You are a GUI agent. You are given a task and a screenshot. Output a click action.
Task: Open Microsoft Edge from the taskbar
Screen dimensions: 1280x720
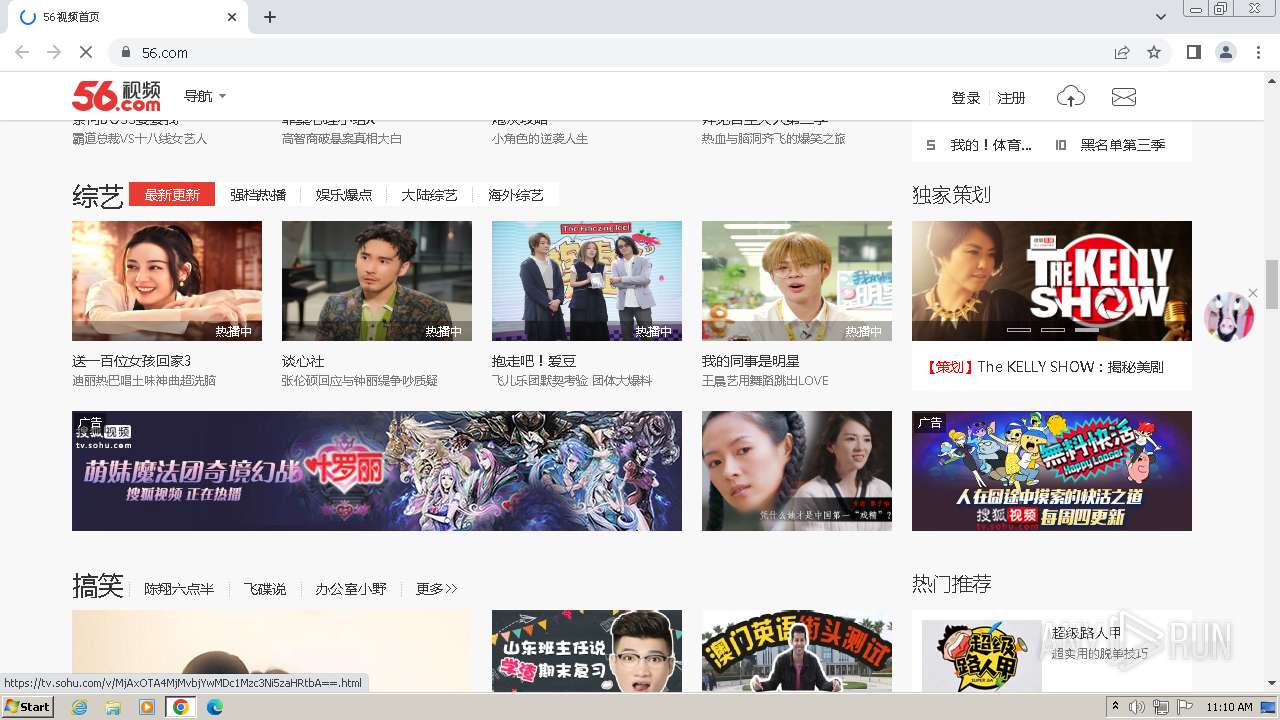coord(214,707)
